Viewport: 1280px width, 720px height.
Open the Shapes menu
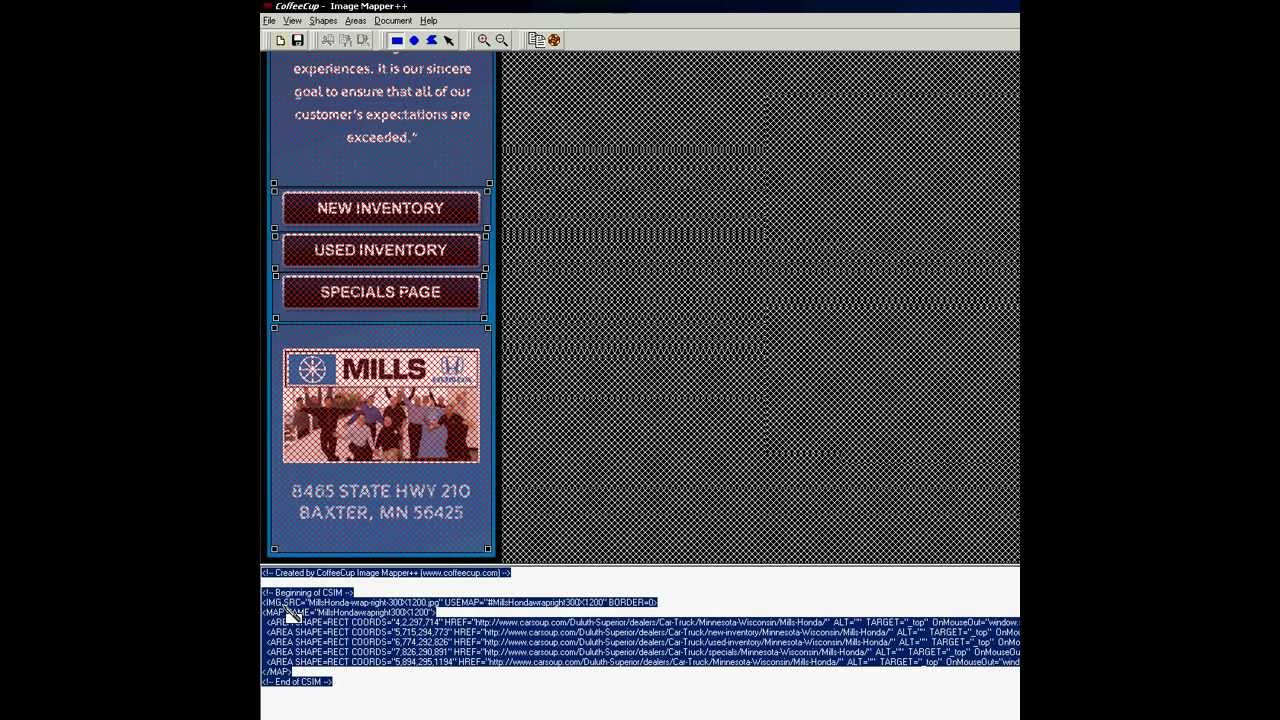click(x=323, y=21)
